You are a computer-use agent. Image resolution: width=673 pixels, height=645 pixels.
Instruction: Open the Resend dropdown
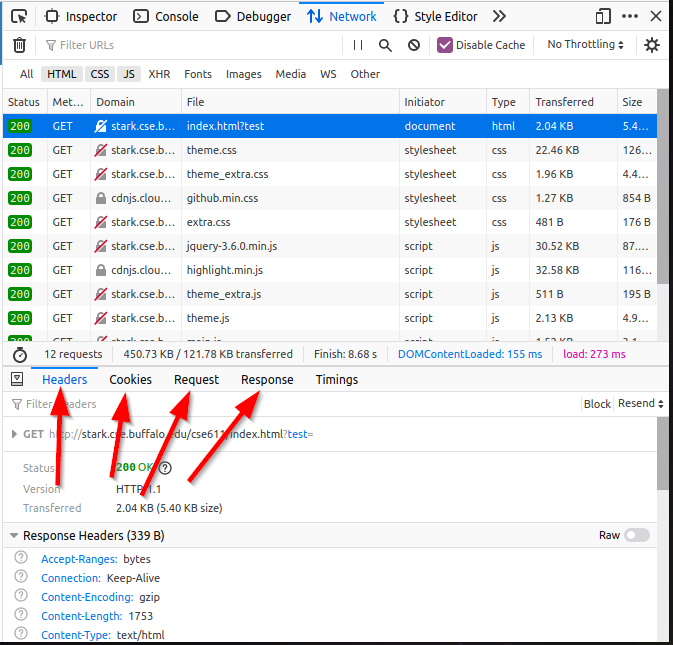click(x=641, y=404)
